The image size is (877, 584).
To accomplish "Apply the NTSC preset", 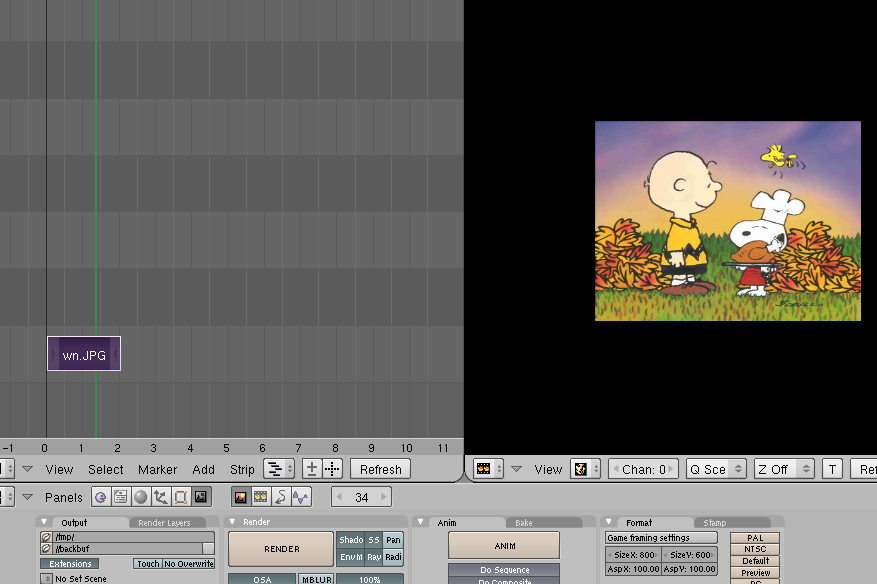I will coord(755,549).
